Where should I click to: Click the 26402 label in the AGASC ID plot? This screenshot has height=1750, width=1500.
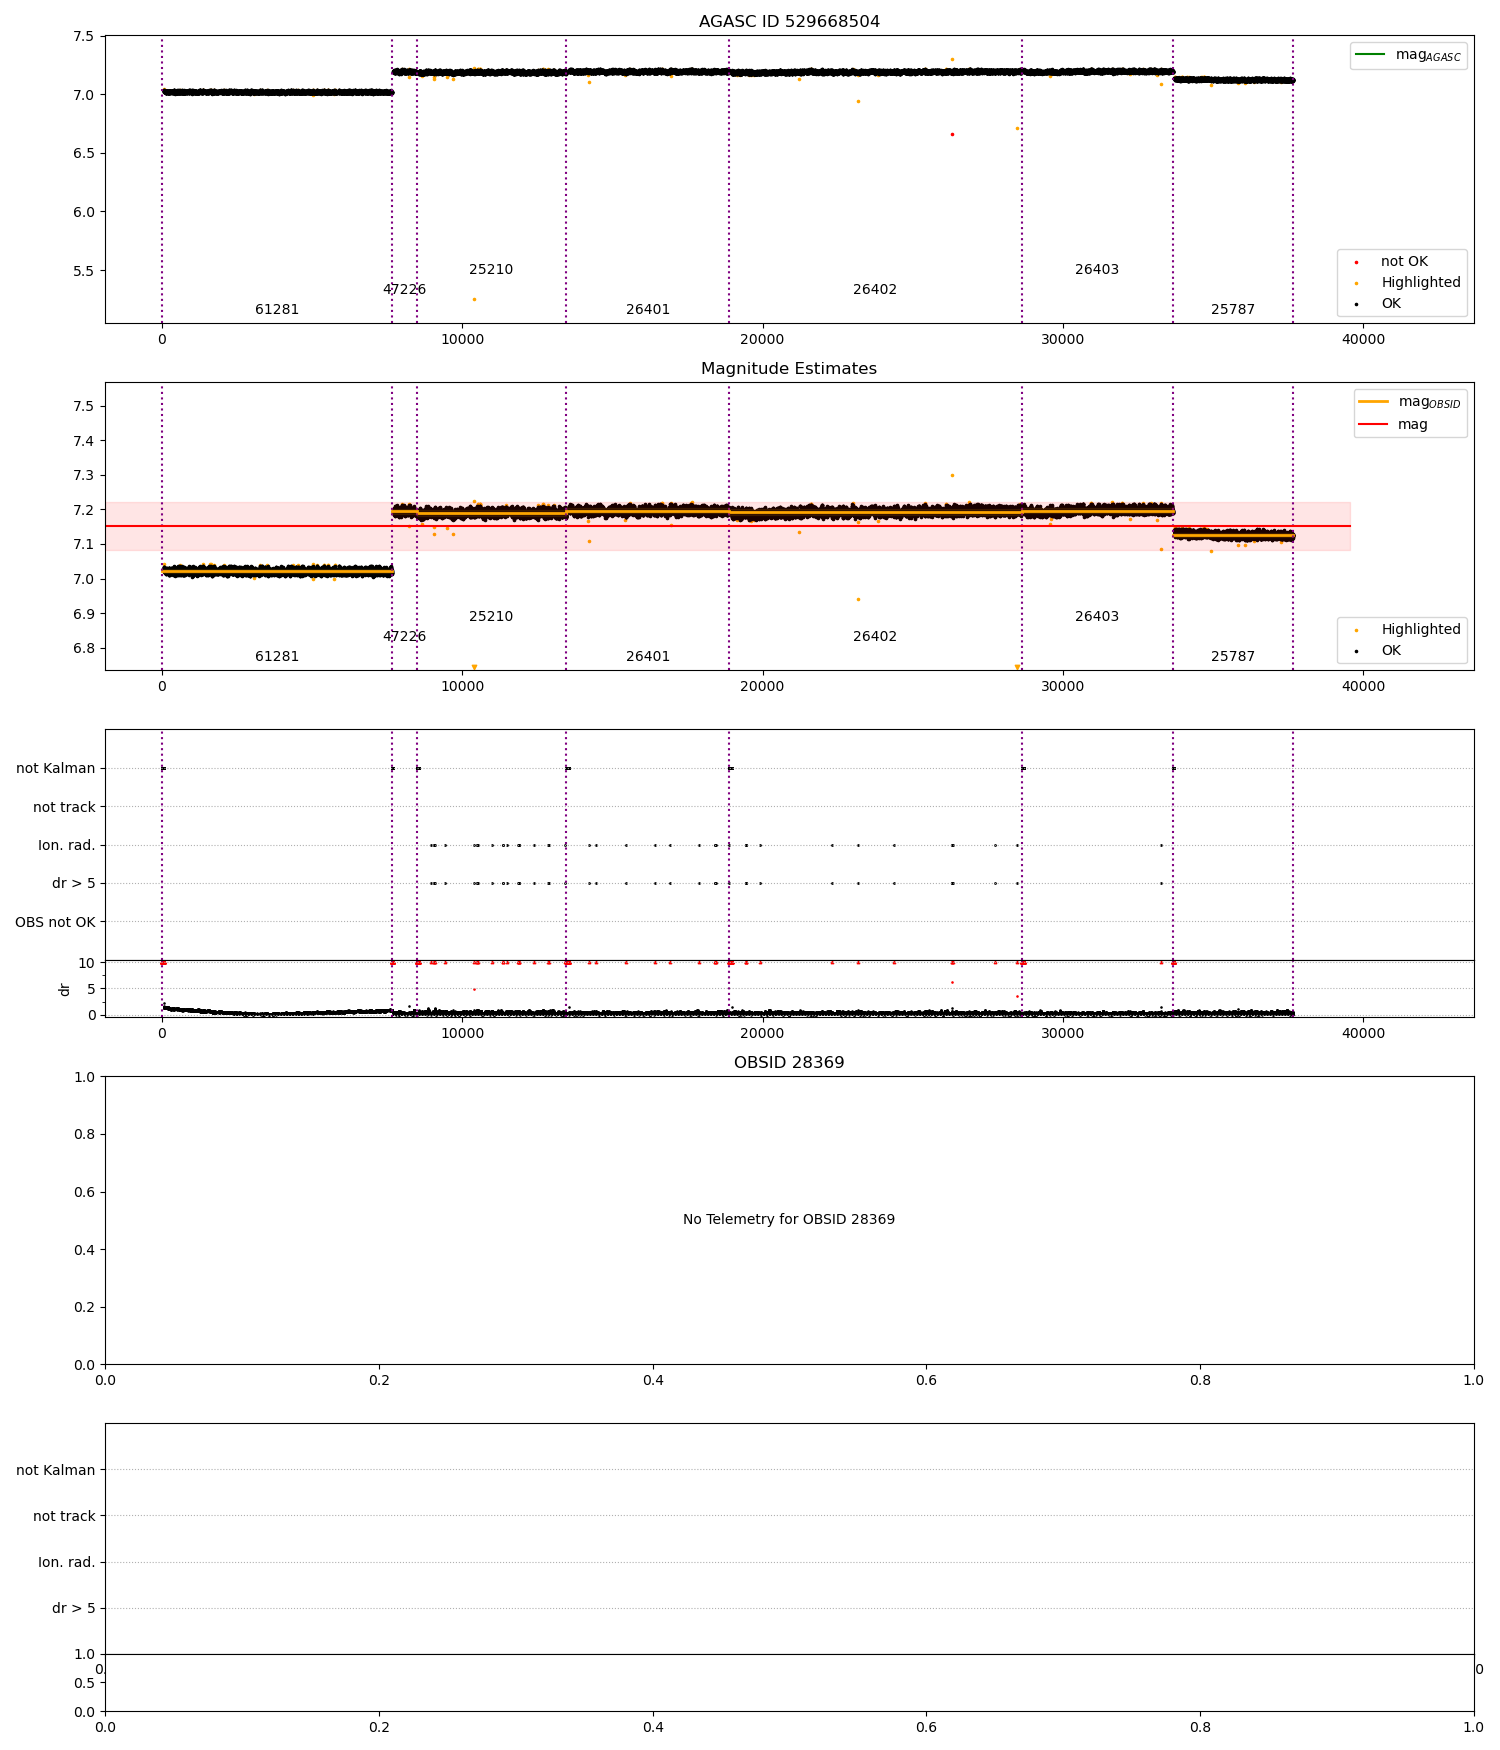(x=875, y=290)
